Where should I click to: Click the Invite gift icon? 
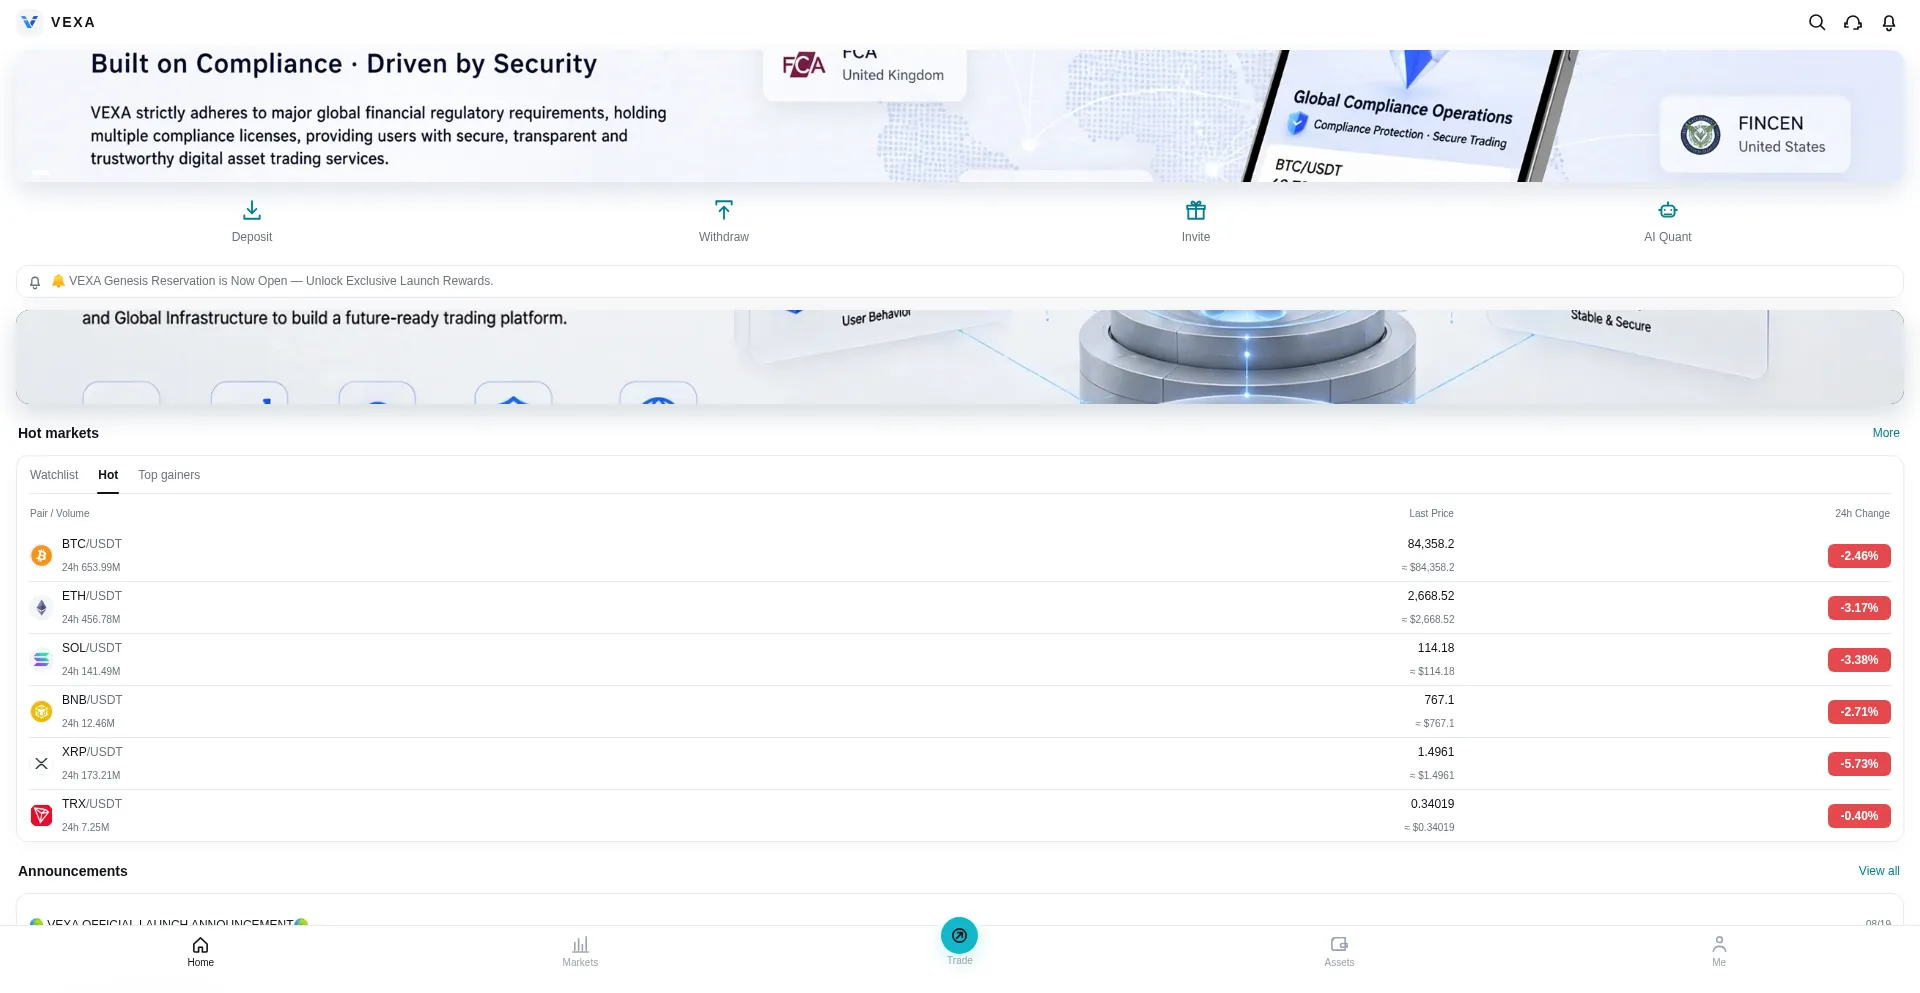(1196, 210)
